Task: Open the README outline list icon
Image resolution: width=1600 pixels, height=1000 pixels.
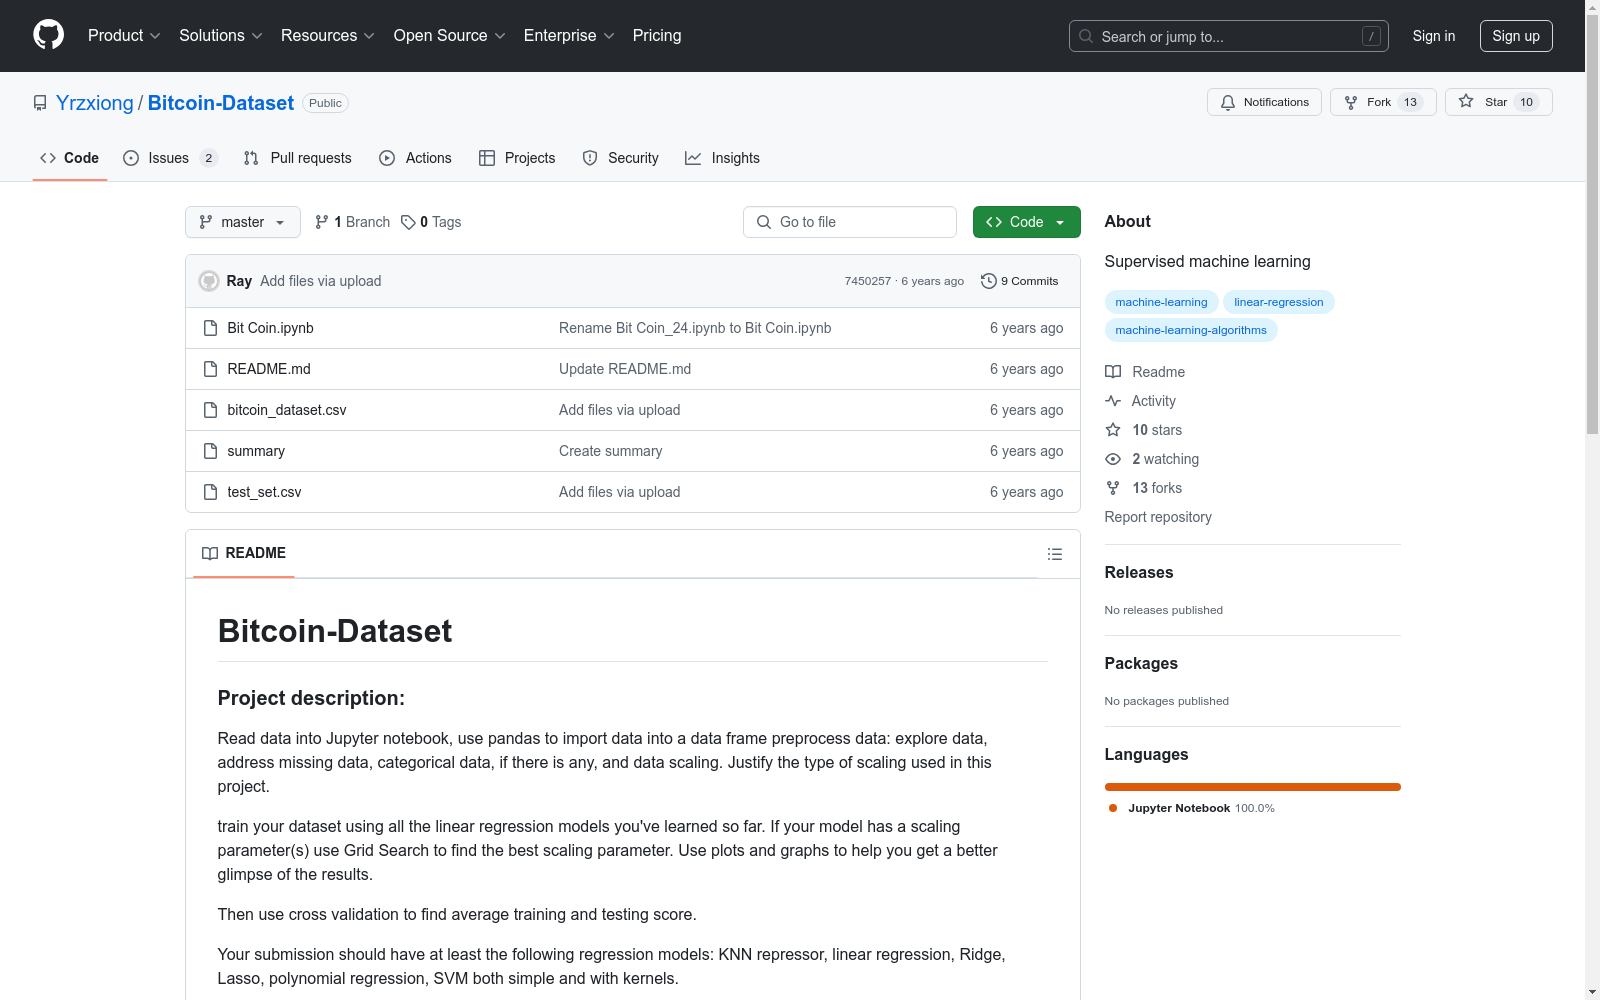Action: [1054, 554]
